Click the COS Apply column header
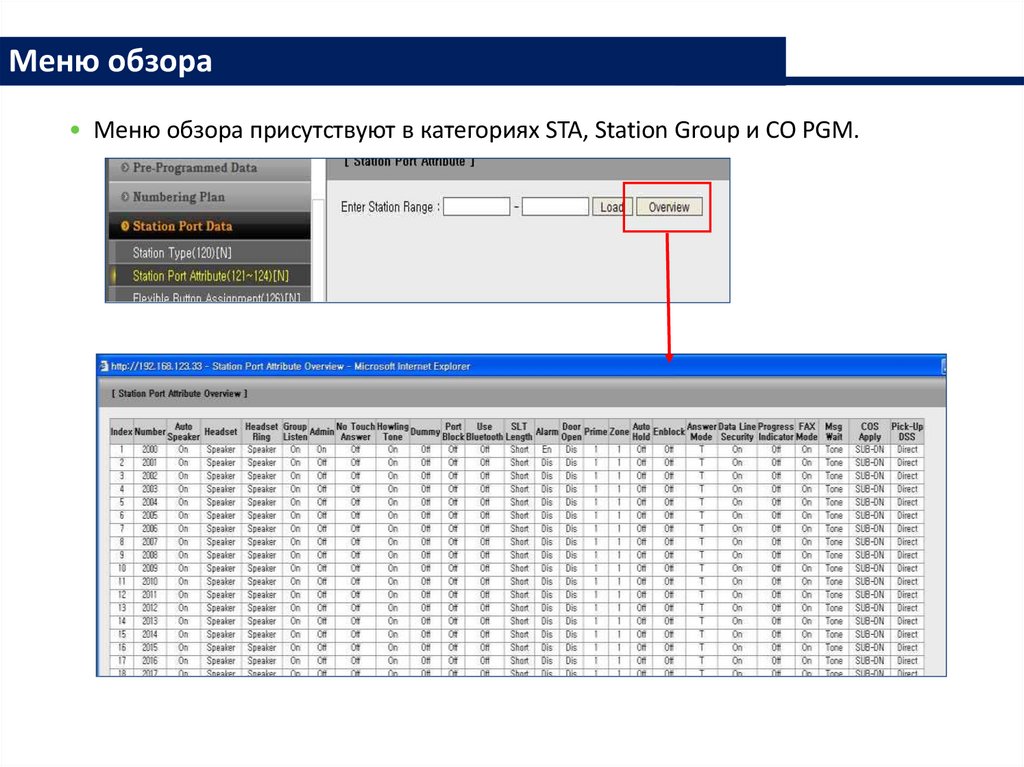 click(x=870, y=431)
